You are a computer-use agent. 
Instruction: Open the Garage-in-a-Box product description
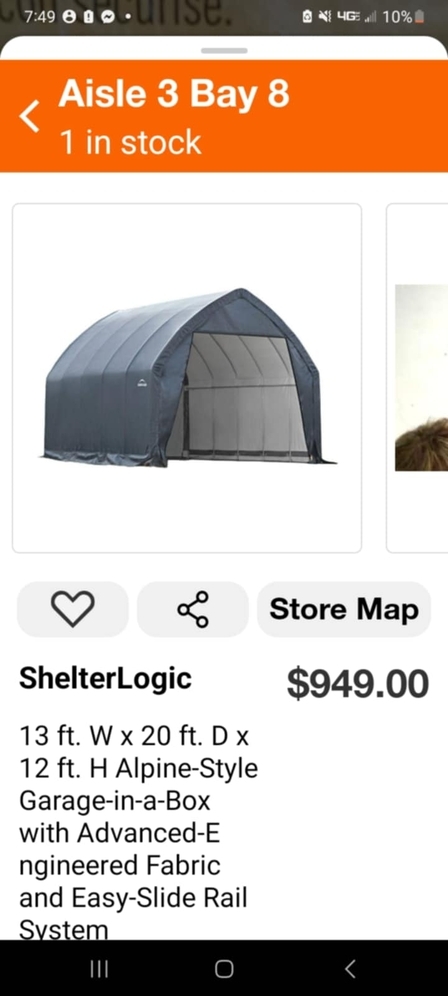tap(139, 833)
